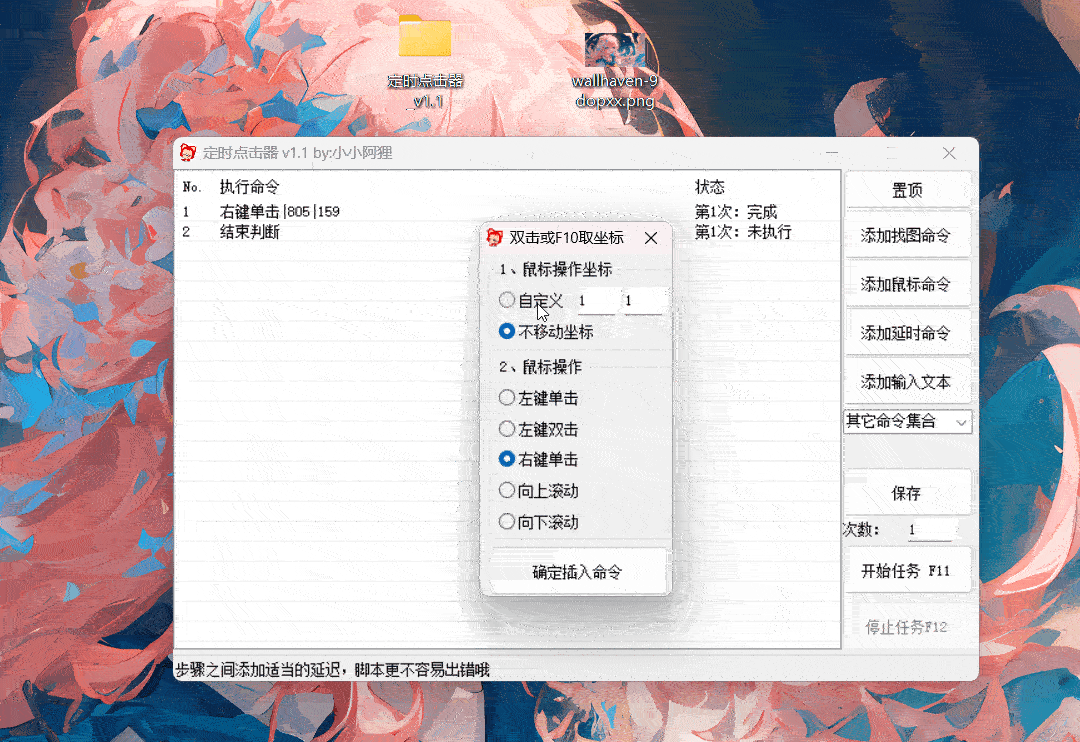Click the first custom coordinate input field
This screenshot has height=742, width=1080.
coord(597,301)
